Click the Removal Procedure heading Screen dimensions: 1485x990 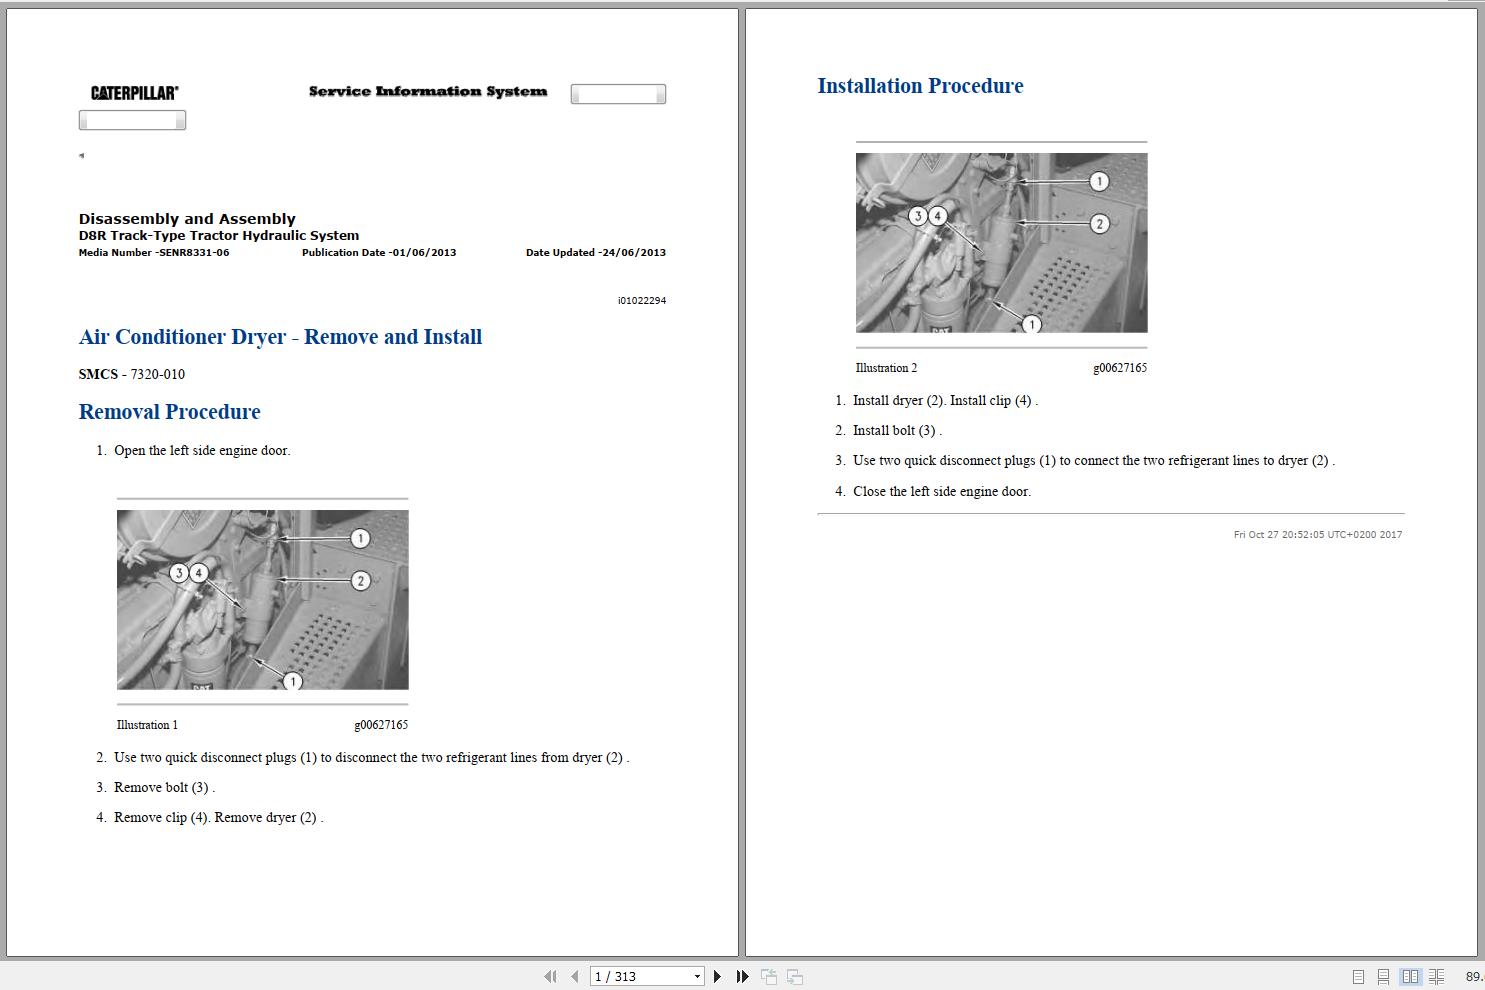click(169, 412)
